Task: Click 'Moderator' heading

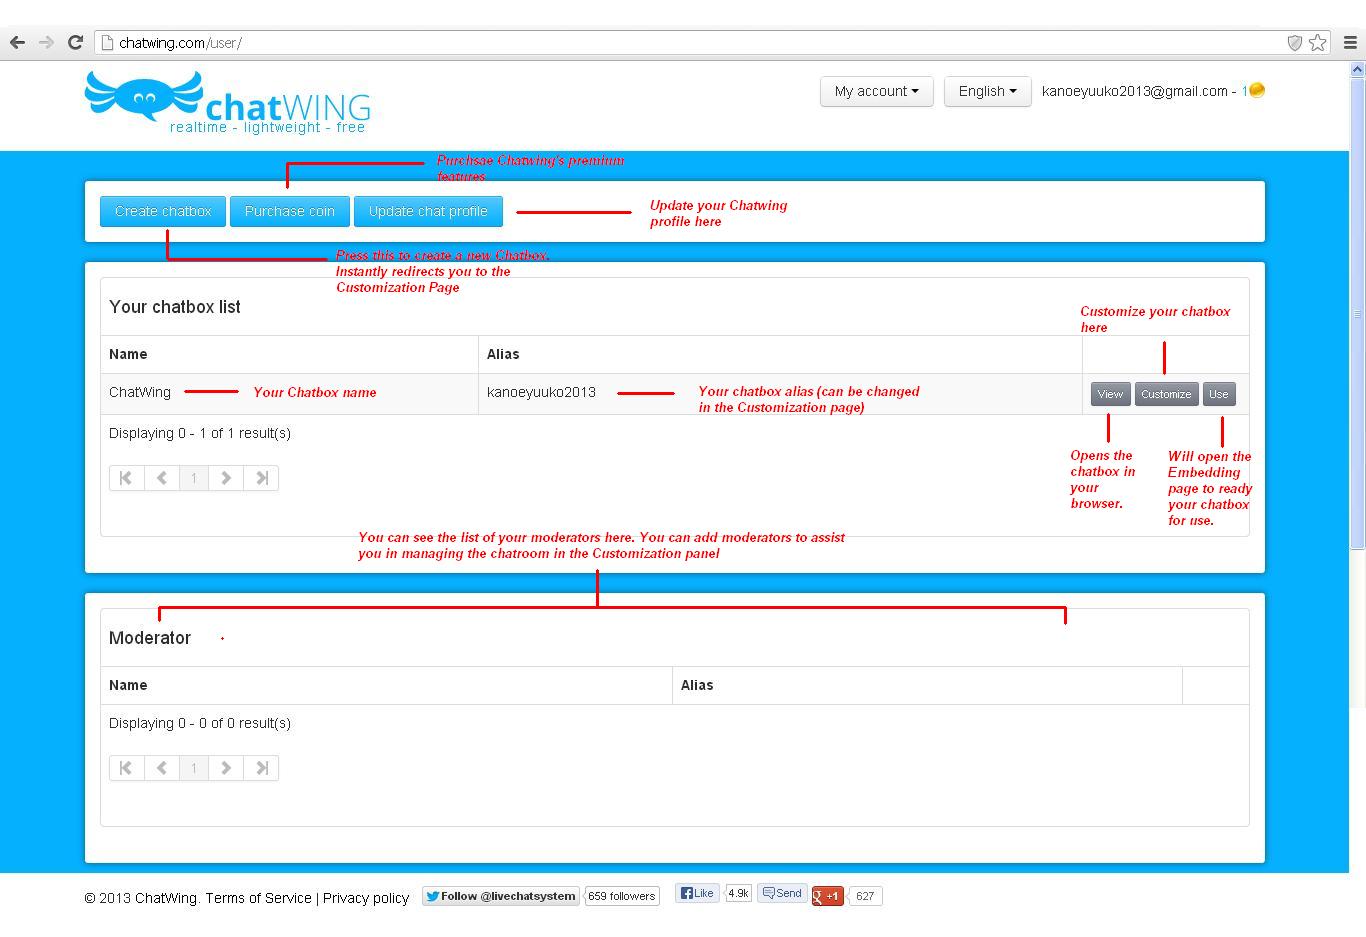Action: (x=150, y=638)
